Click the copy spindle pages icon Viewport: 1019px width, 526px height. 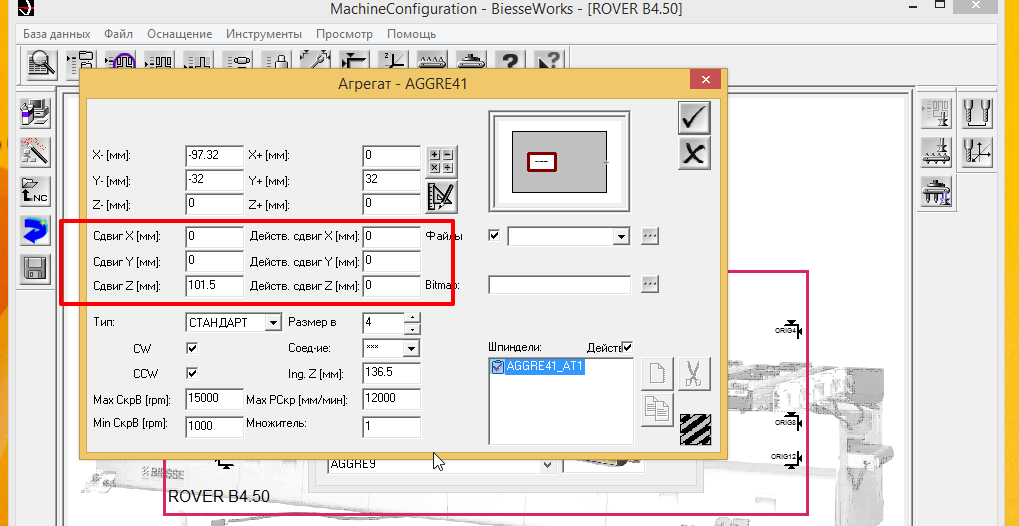pos(657,410)
